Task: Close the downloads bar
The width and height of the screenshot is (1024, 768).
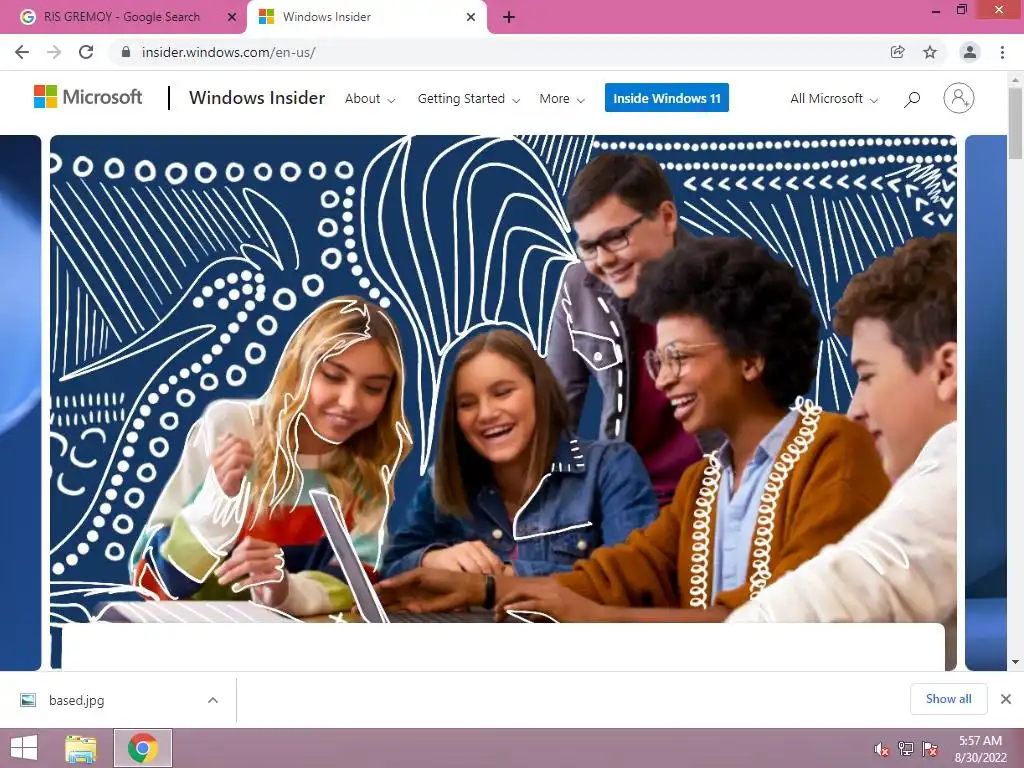Action: (x=1006, y=699)
